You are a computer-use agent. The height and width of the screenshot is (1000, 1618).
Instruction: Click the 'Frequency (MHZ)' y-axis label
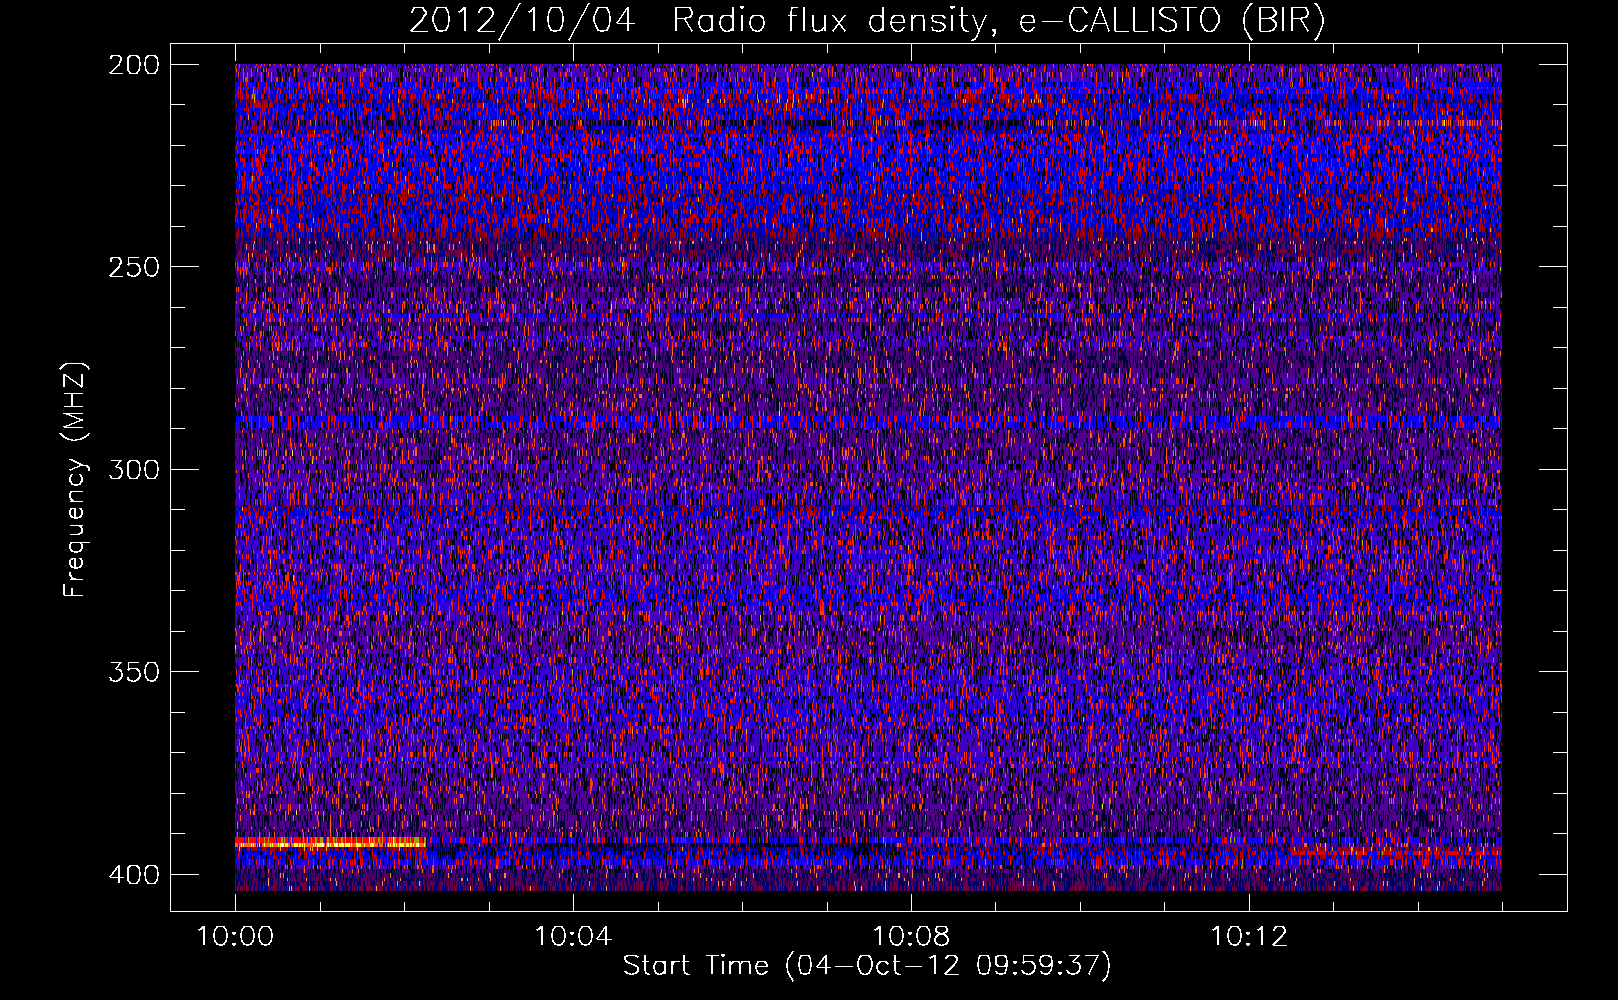coord(75,480)
